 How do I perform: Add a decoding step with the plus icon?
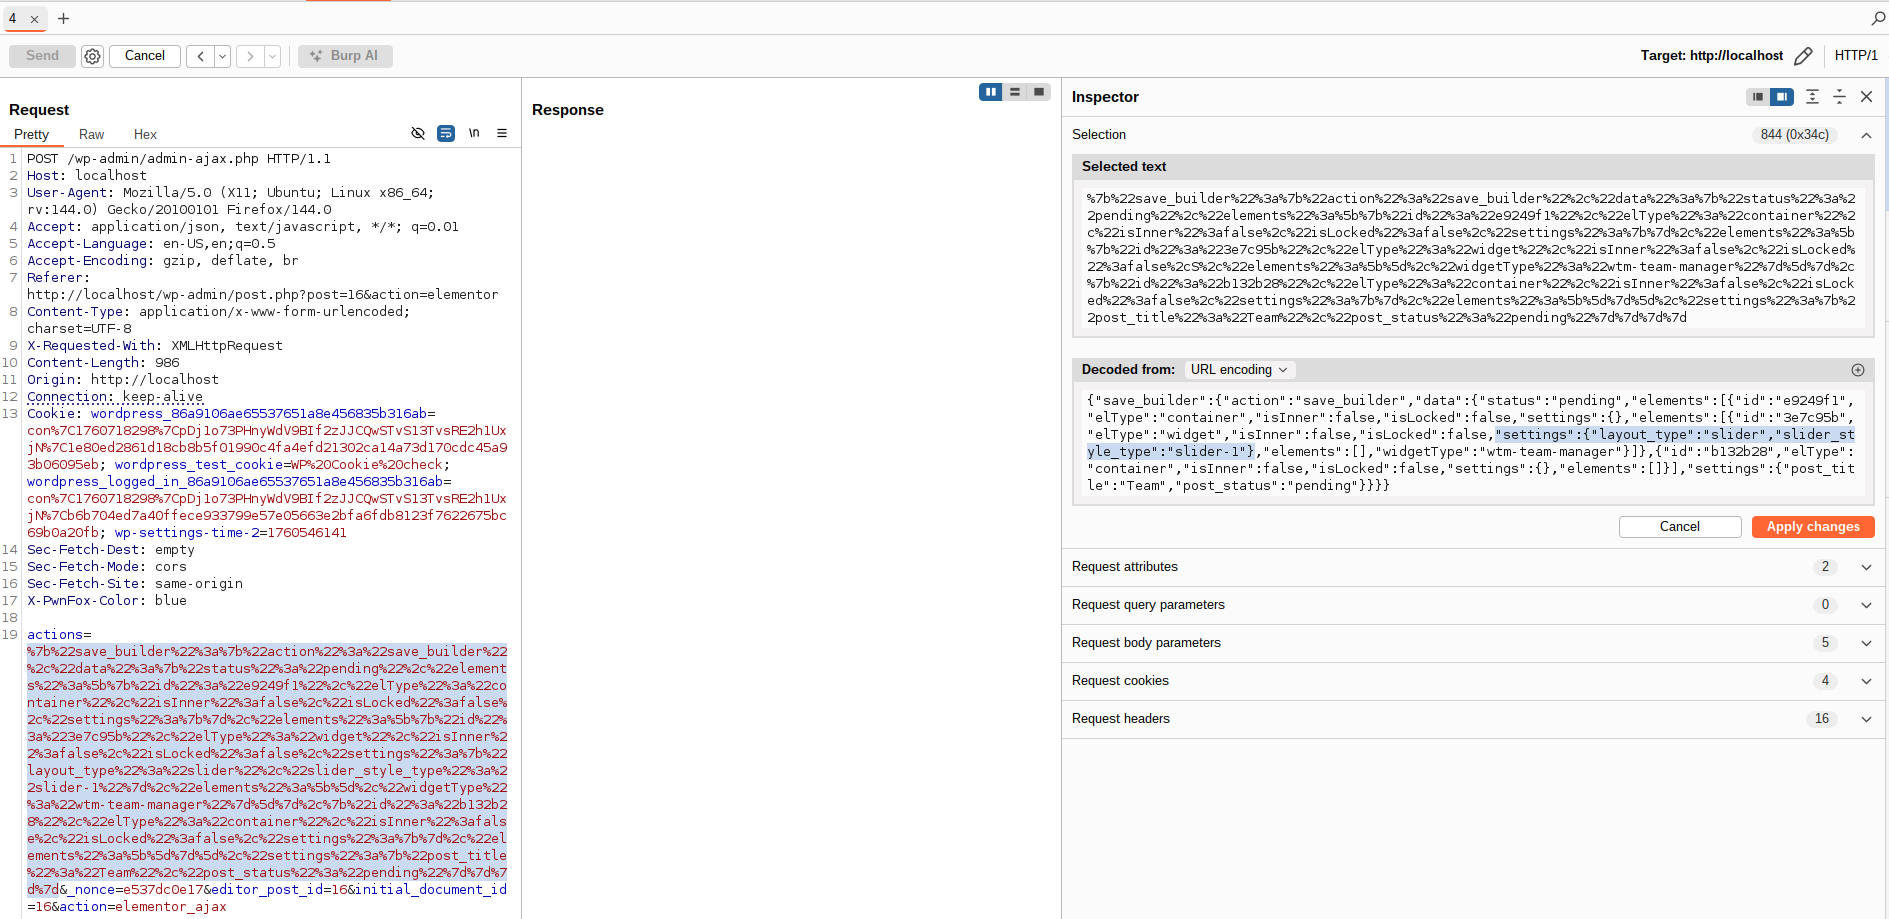tap(1857, 370)
